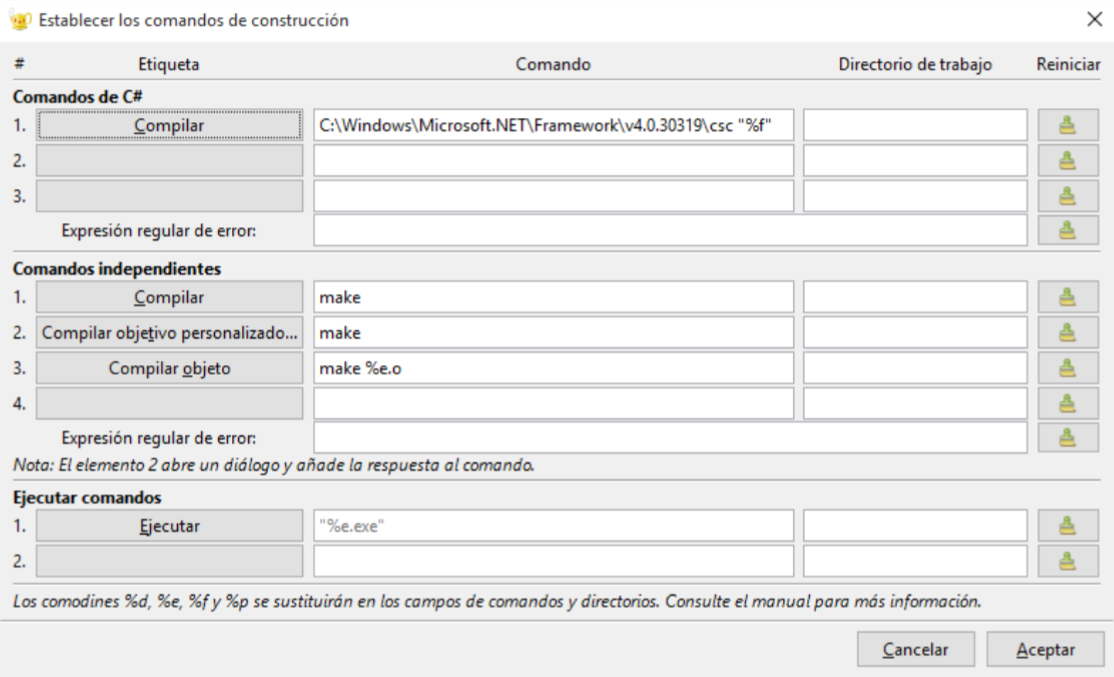
Task: Reset the C# Compilar command row
Action: 1068,125
